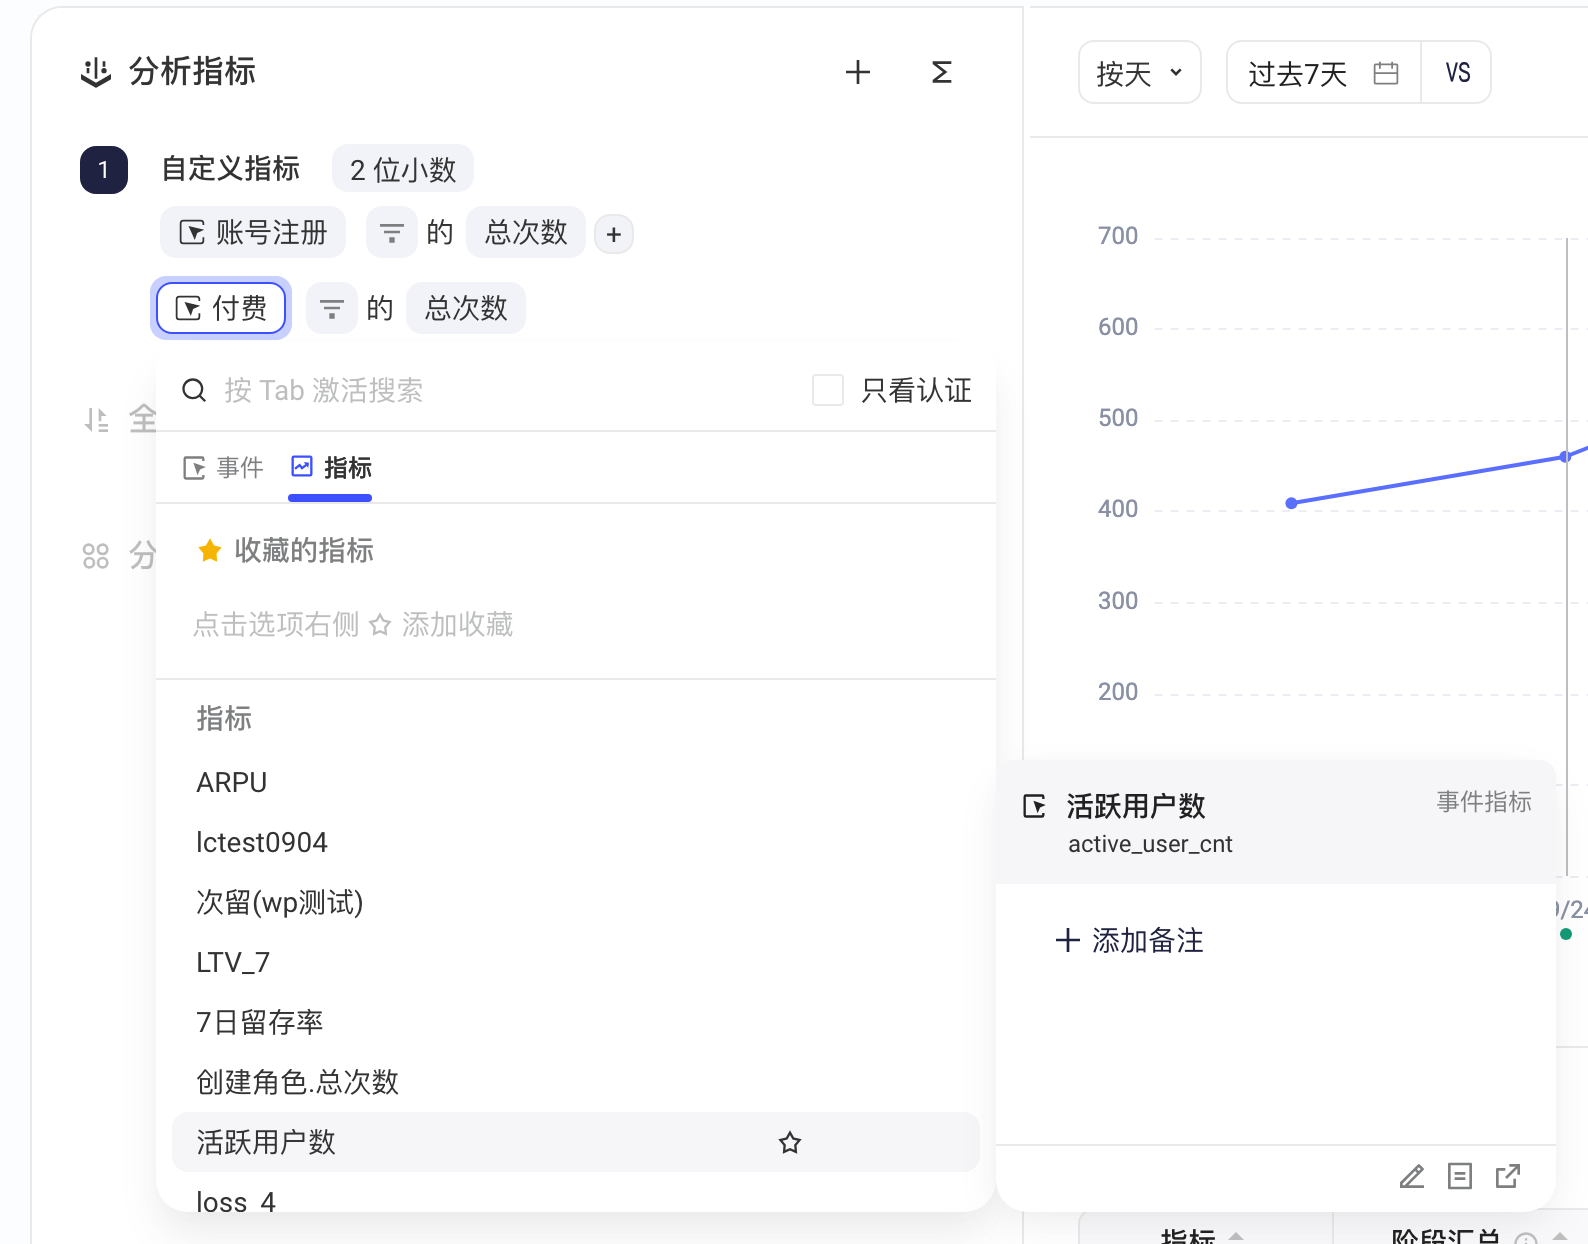Open the 过去7天 date range picker
Viewport: 1588px width, 1244px height.
(x=1323, y=72)
